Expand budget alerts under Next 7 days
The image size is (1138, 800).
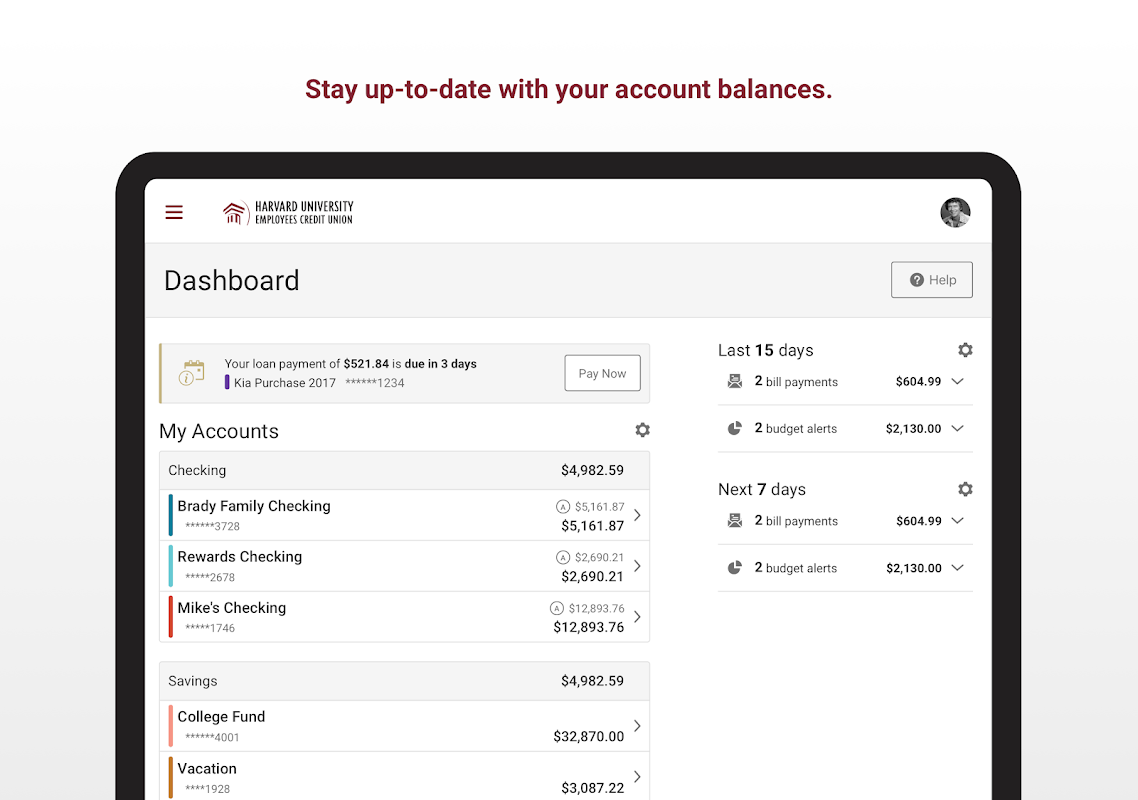click(957, 568)
